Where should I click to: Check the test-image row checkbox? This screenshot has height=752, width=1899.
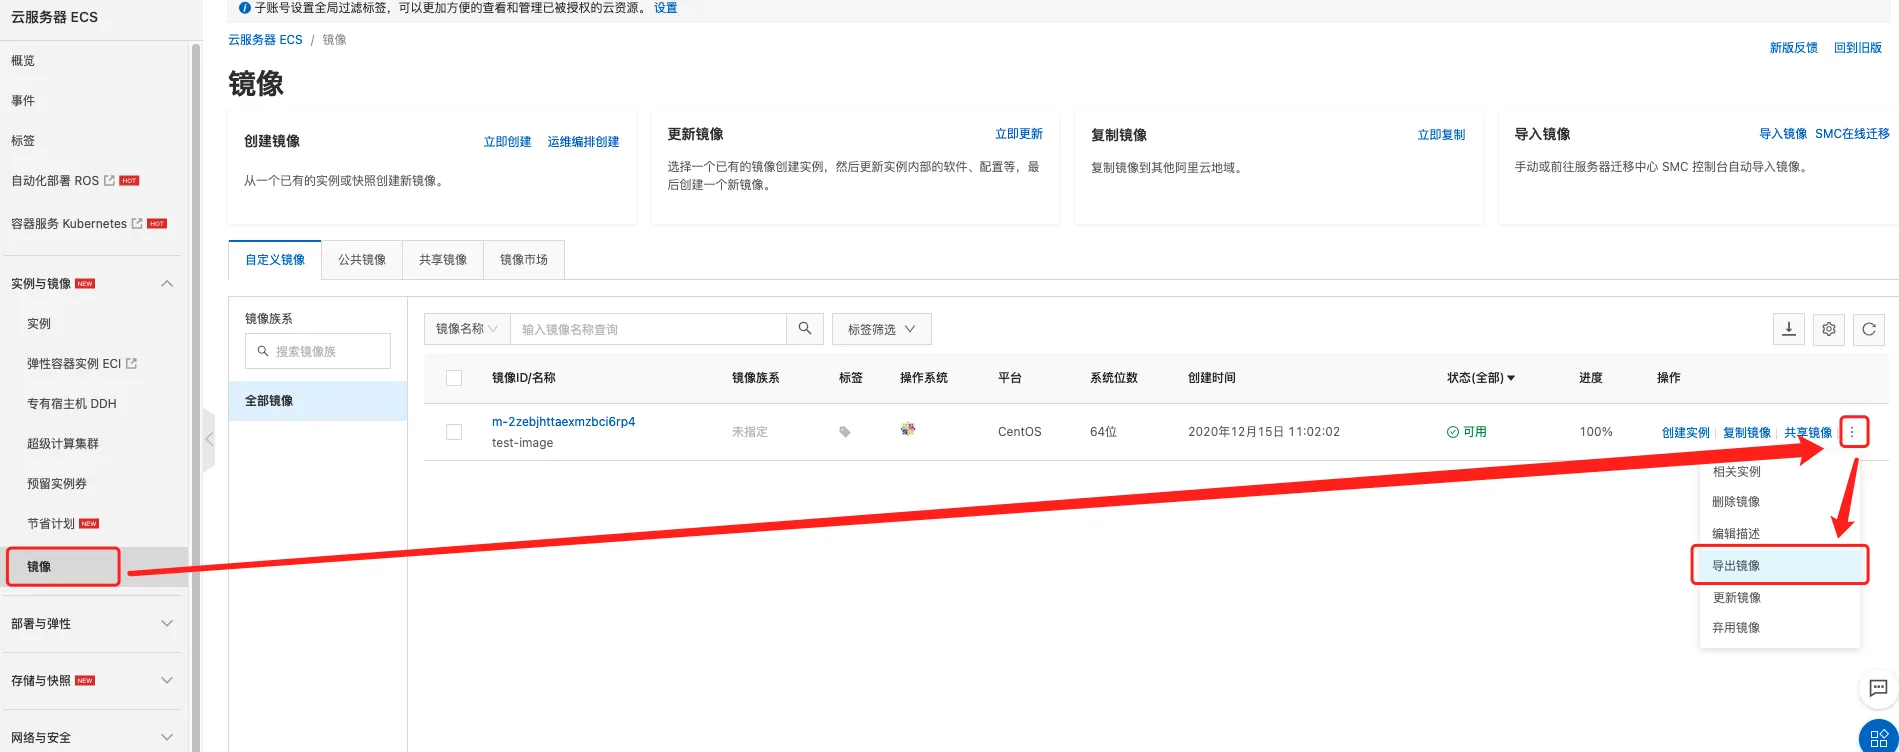454,432
